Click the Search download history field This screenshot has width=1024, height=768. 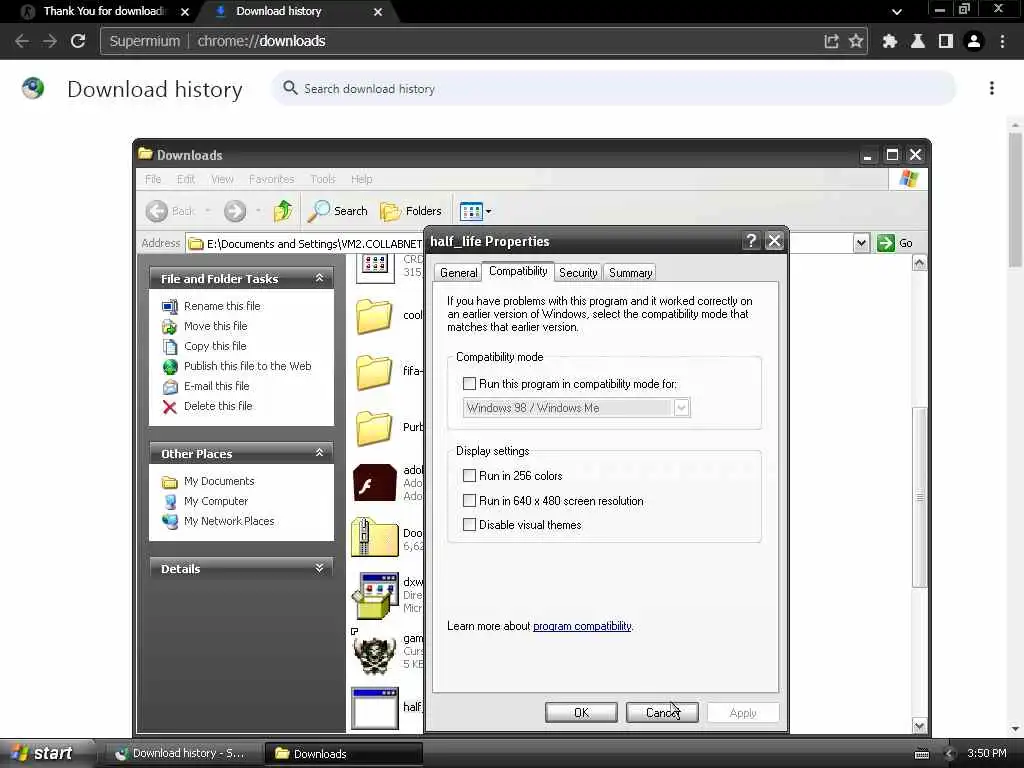click(614, 88)
